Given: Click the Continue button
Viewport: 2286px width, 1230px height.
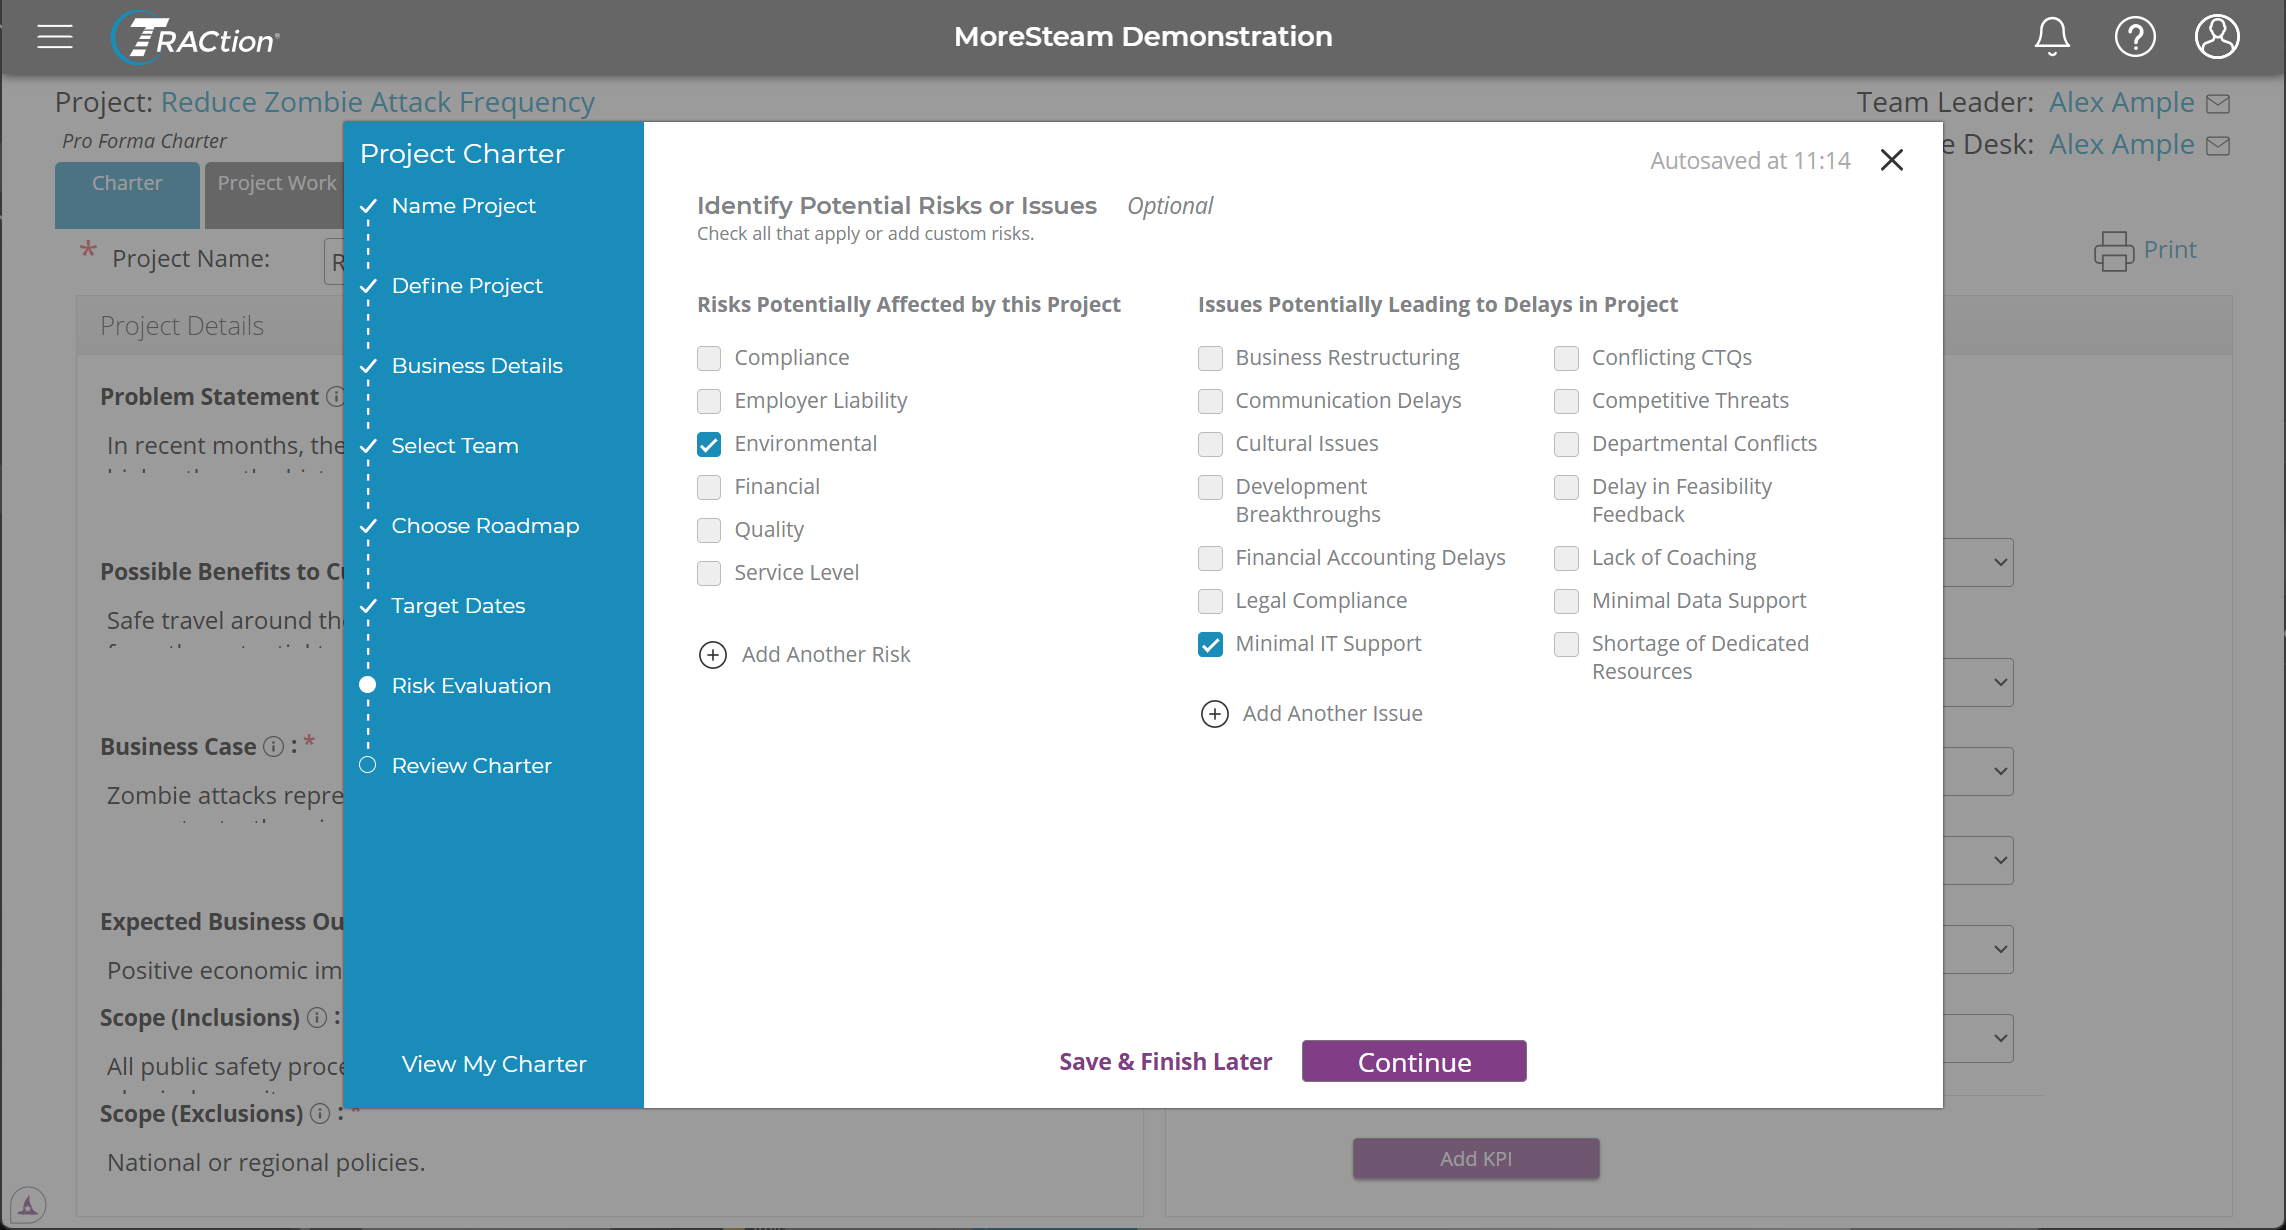Looking at the screenshot, I should point(1414,1062).
